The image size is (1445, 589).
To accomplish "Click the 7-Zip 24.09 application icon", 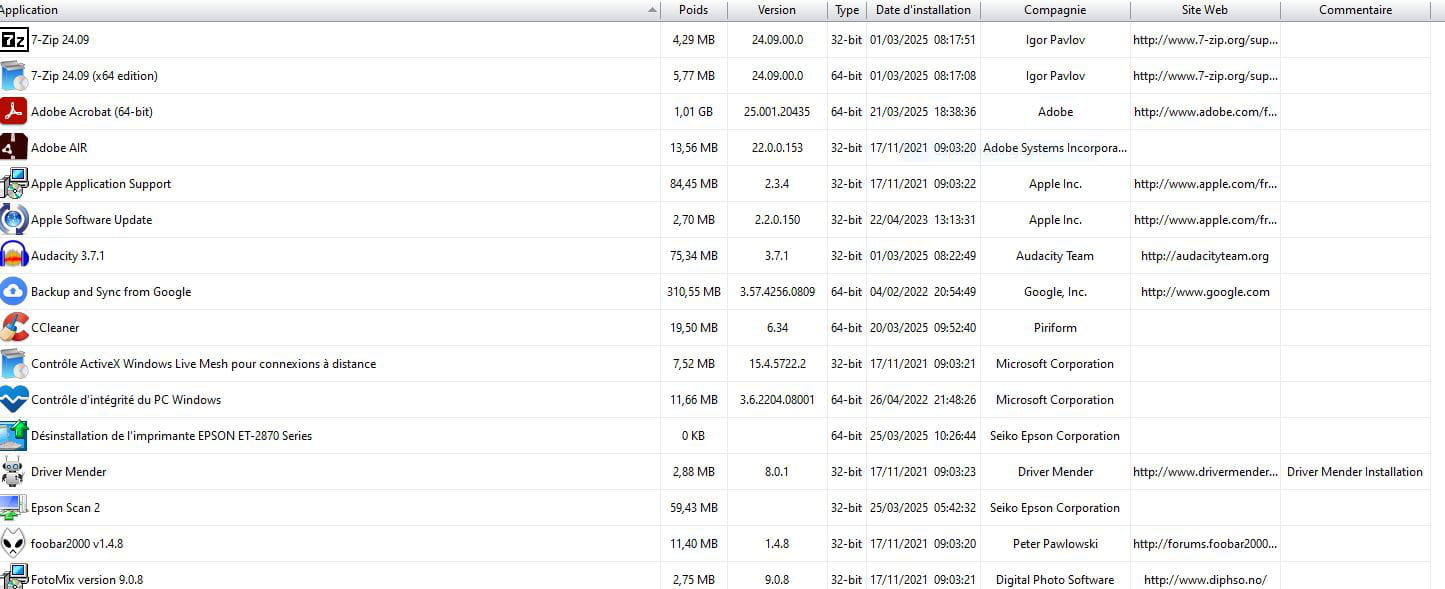I will (x=14, y=40).
